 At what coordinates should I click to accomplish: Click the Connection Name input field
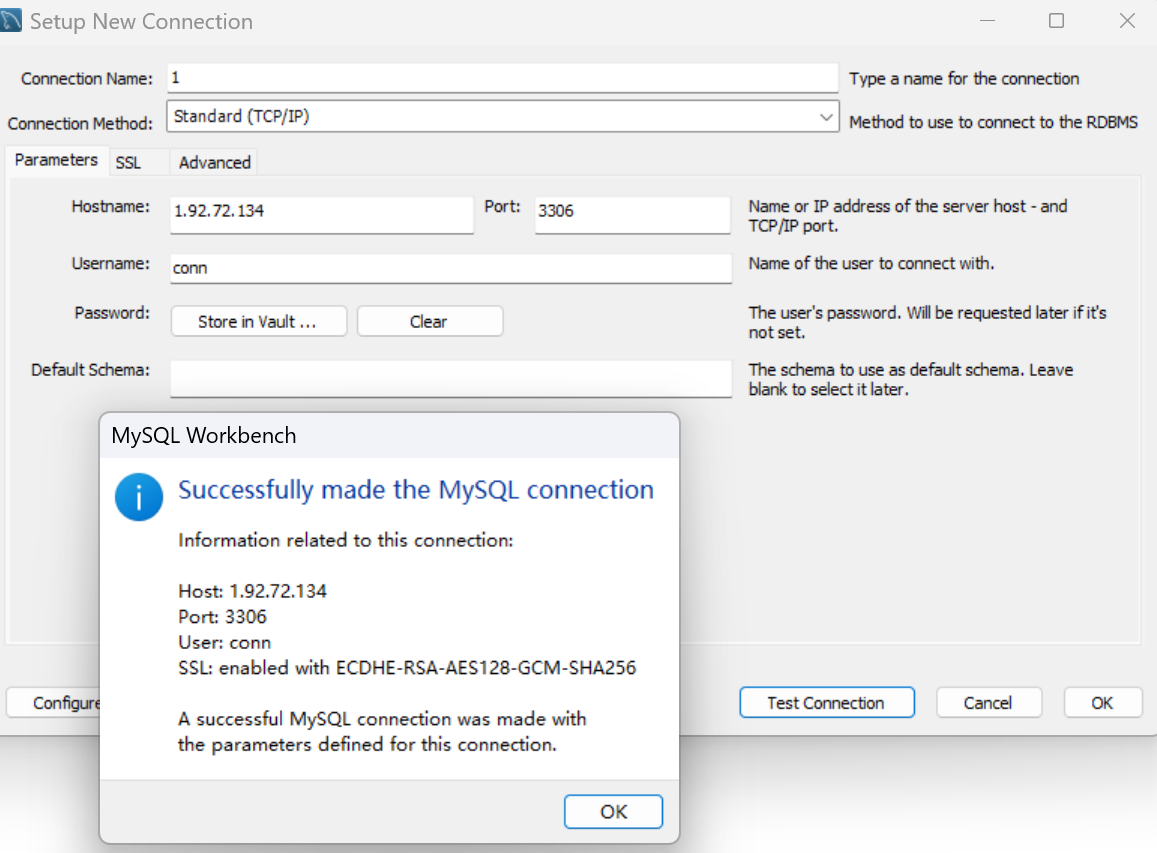(502, 78)
